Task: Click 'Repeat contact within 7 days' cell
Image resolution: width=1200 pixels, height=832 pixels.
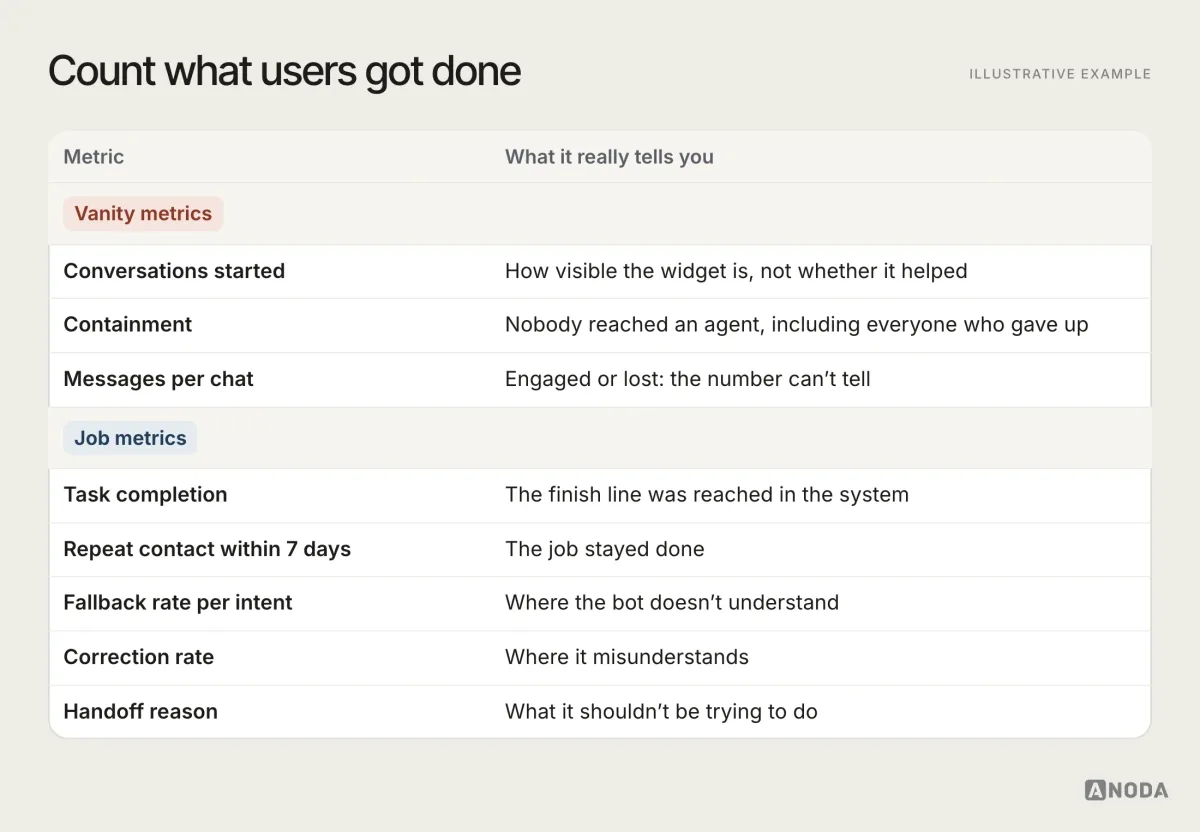Action: coord(207,549)
